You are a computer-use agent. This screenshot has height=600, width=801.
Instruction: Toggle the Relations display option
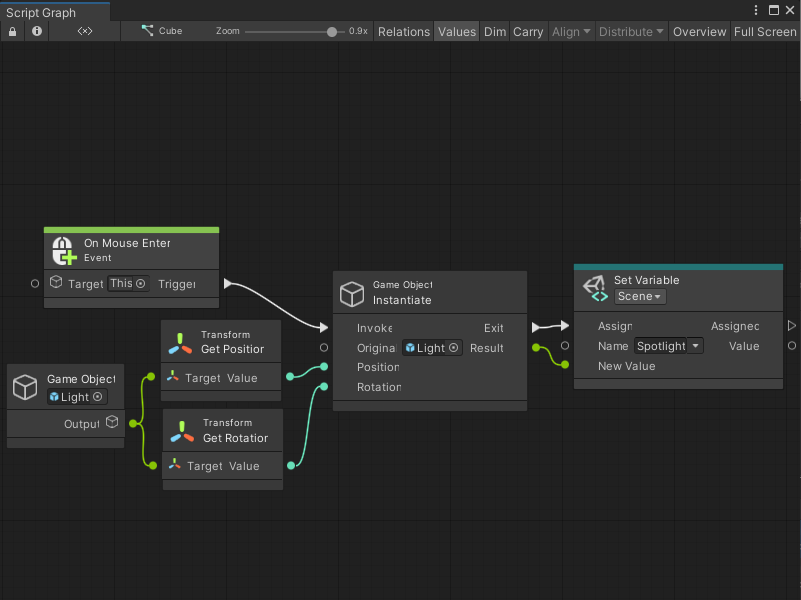403,31
